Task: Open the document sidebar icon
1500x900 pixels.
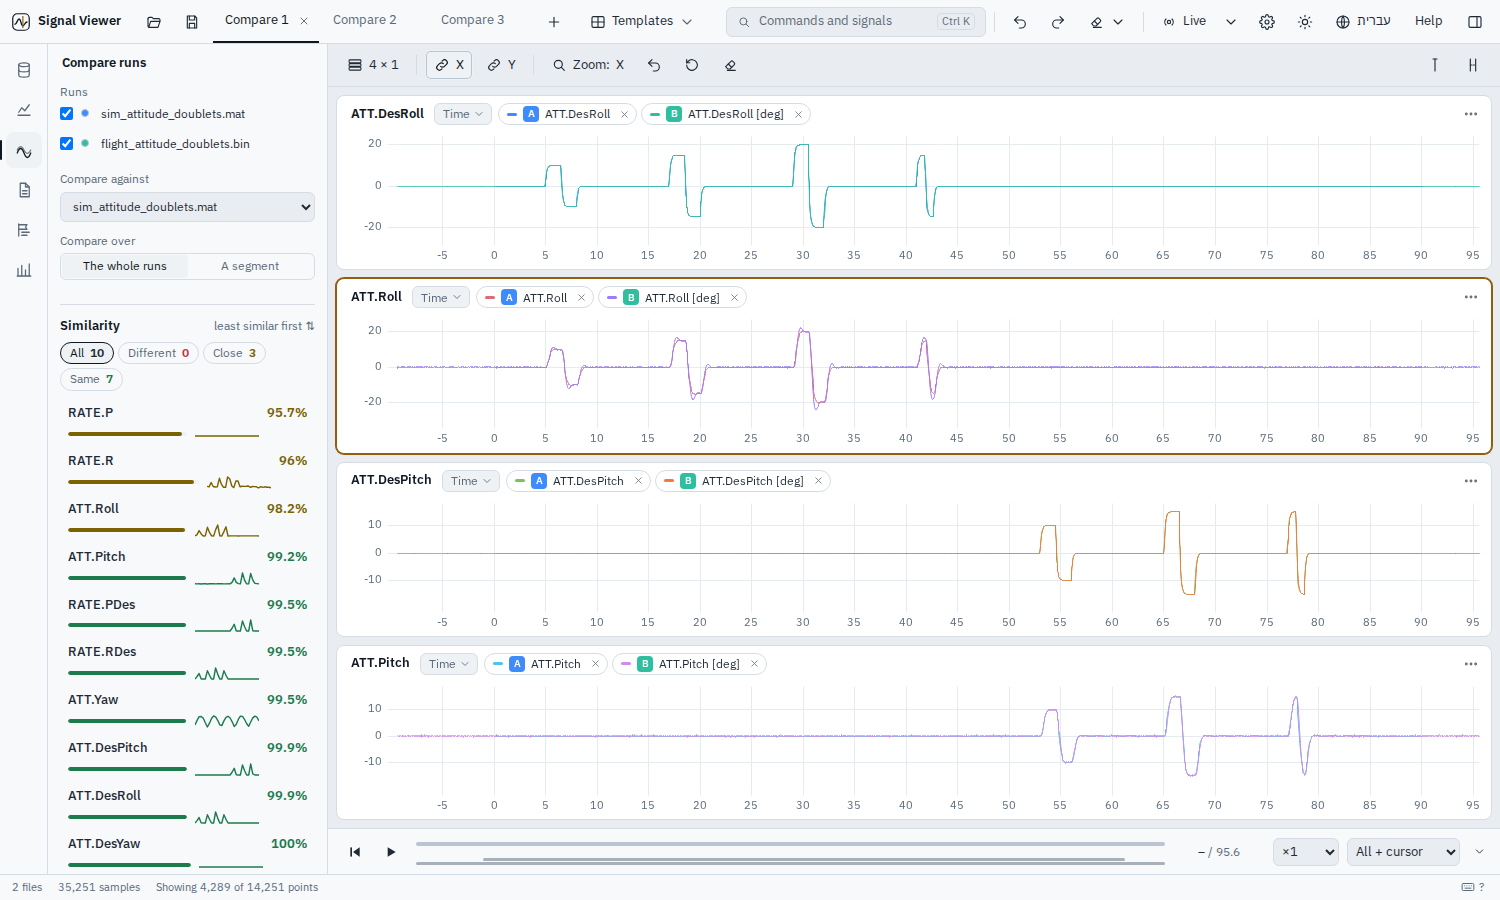Action: (24, 190)
